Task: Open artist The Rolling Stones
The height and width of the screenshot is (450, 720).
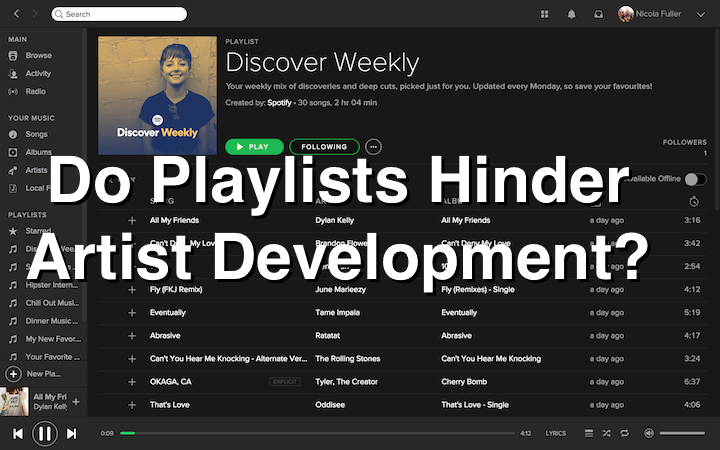Action: pyautogui.click(x=348, y=359)
